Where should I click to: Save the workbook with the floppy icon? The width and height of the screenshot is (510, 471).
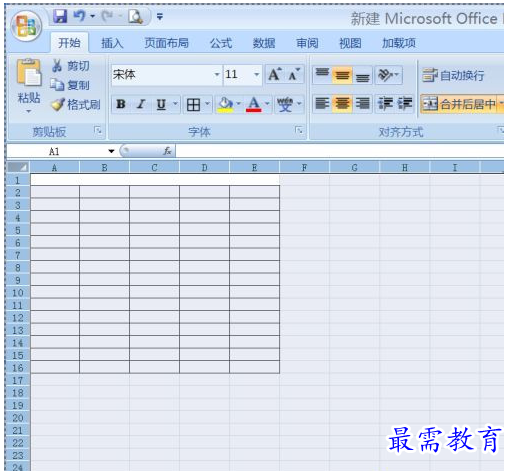coord(60,16)
